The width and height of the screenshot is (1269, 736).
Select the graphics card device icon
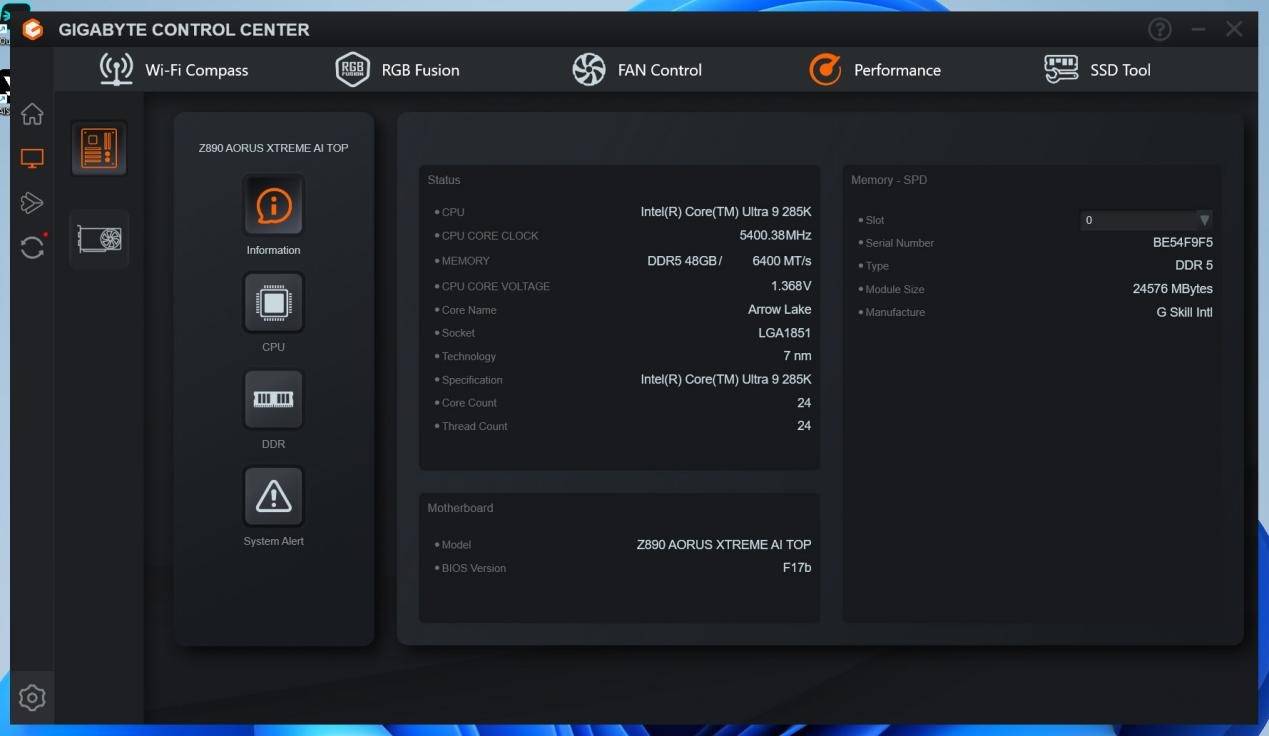[99, 239]
